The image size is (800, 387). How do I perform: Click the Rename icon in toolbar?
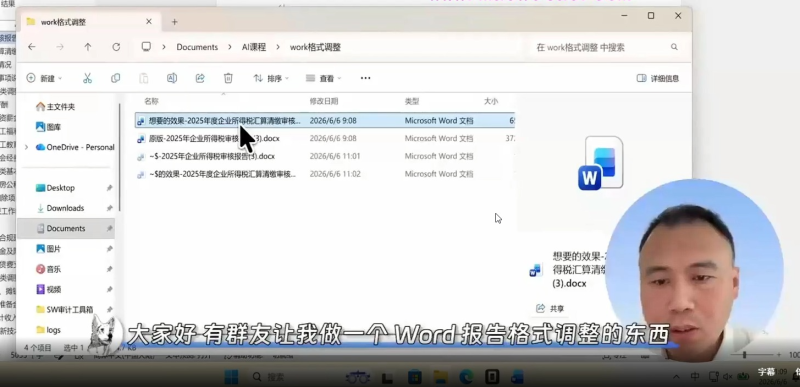click(172, 78)
